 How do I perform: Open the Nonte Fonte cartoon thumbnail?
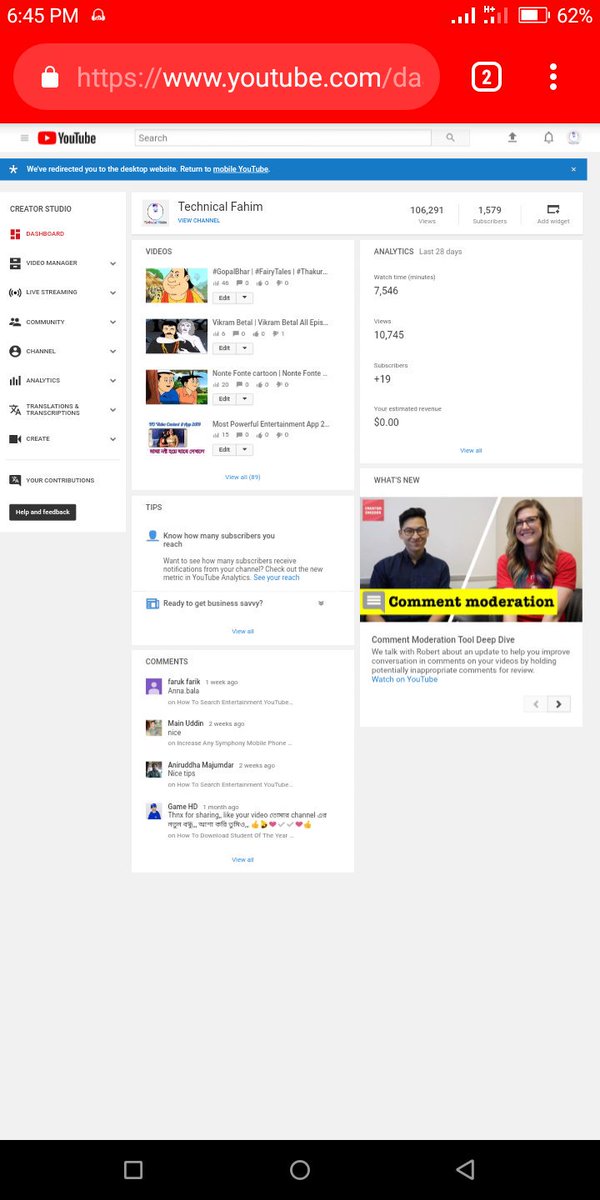coord(177,387)
